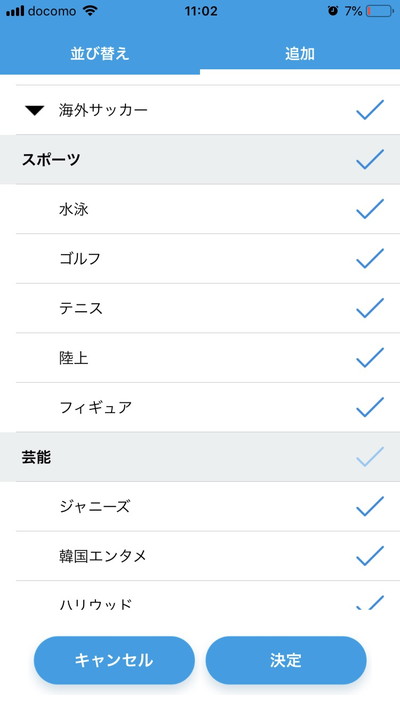Toggle the ジャニーズ checkmark
The image size is (400, 711).
(370, 506)
